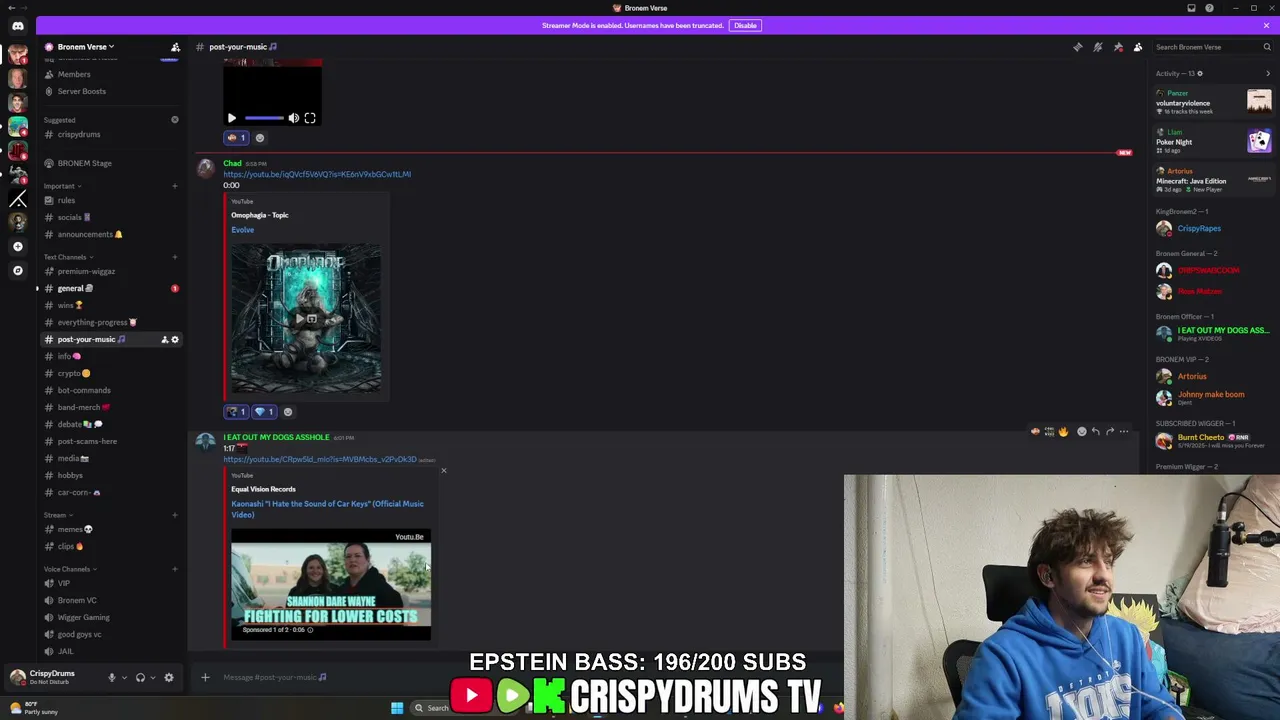Toggle channel notification bell setting
Screen dimensions: 1280x720
(1097, 47)
